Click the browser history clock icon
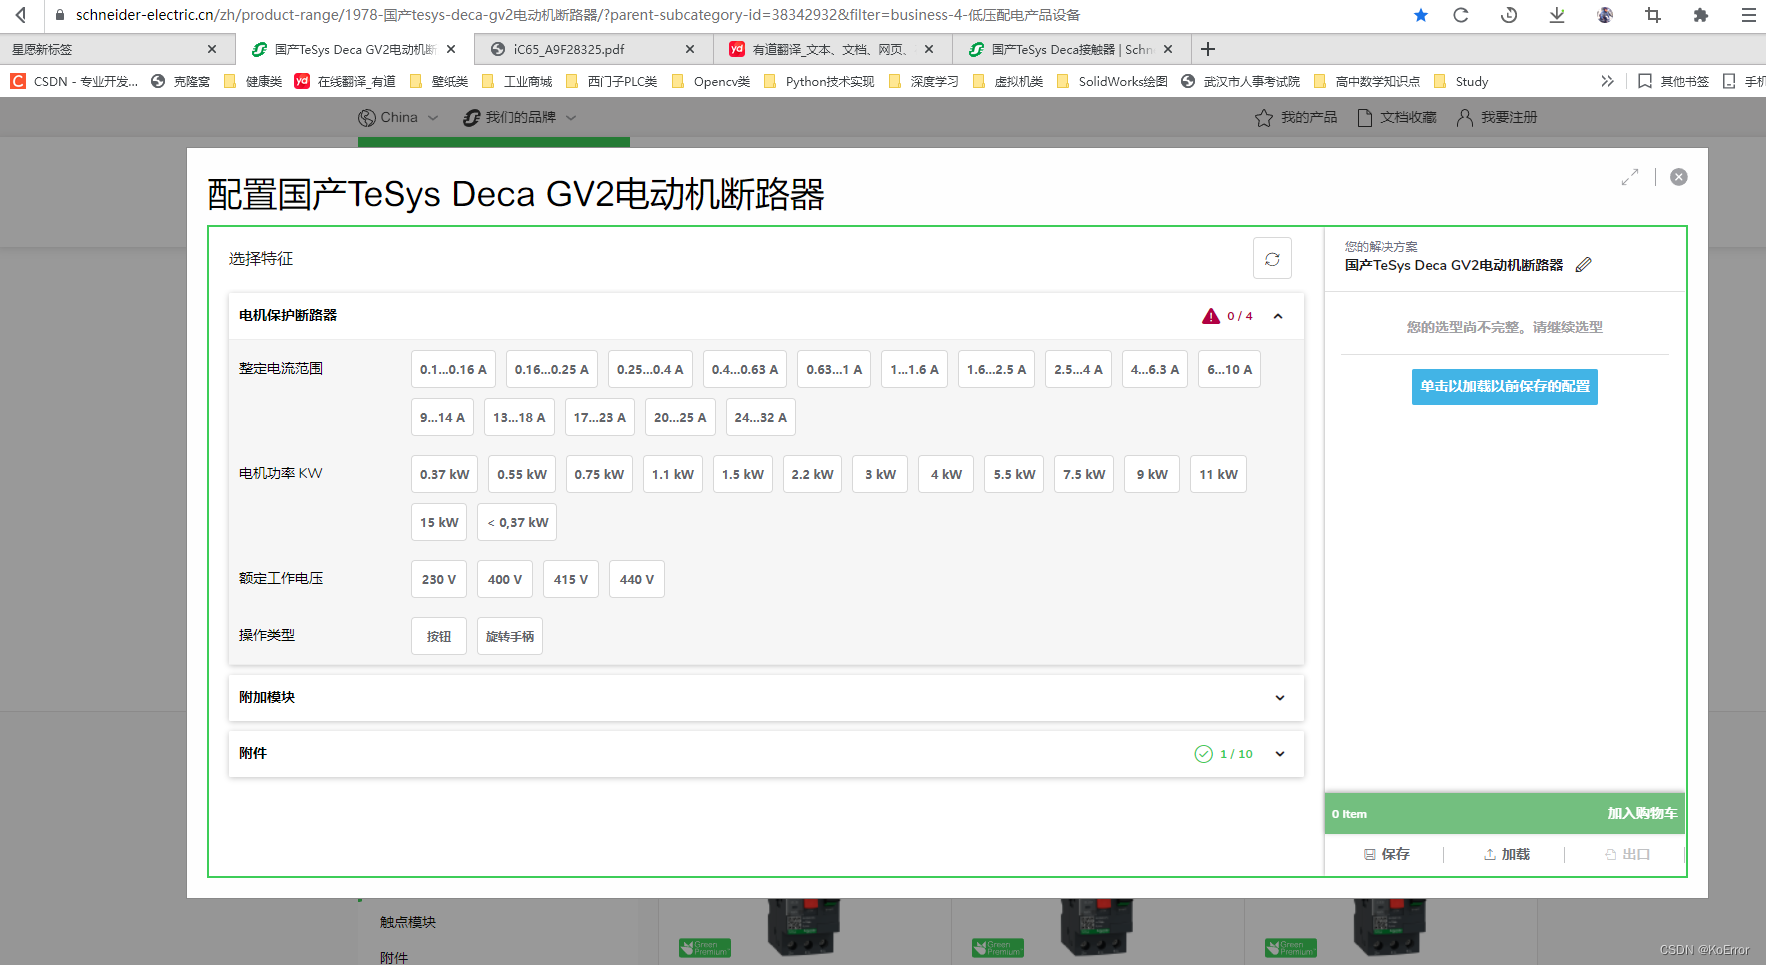This screenshot has width=1766, height=965. pyautogui.click(x=1509, y=15)
